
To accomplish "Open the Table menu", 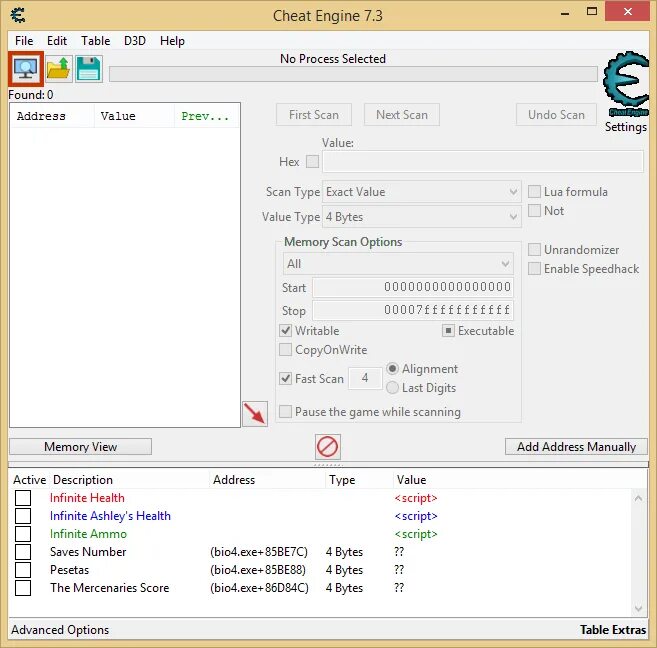I will pyautogui.click(x=96, y=41).
